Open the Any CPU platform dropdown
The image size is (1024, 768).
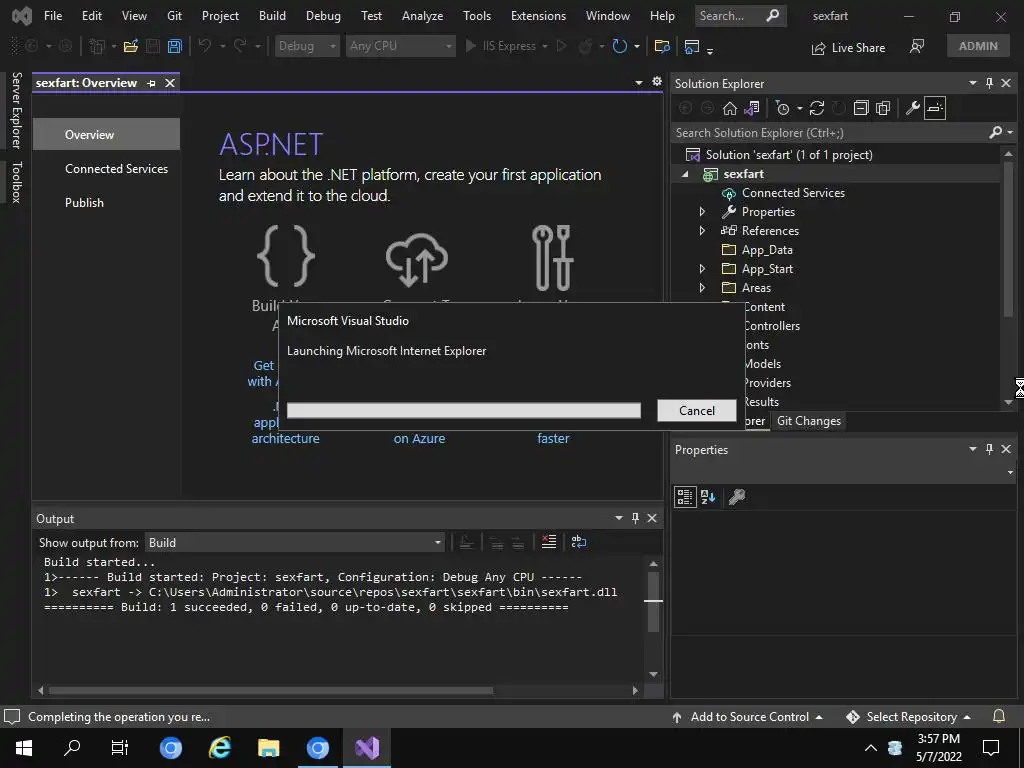click(400, 46)
